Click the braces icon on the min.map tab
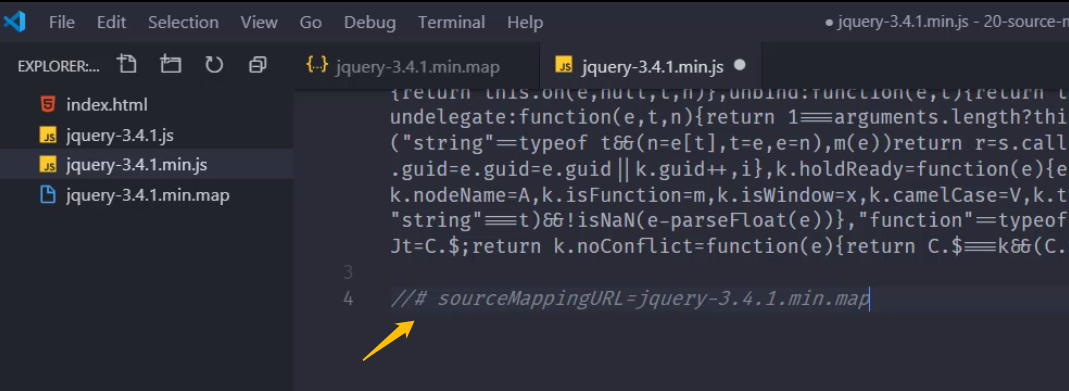This screenshot has width=1069, height=391. 317,65
